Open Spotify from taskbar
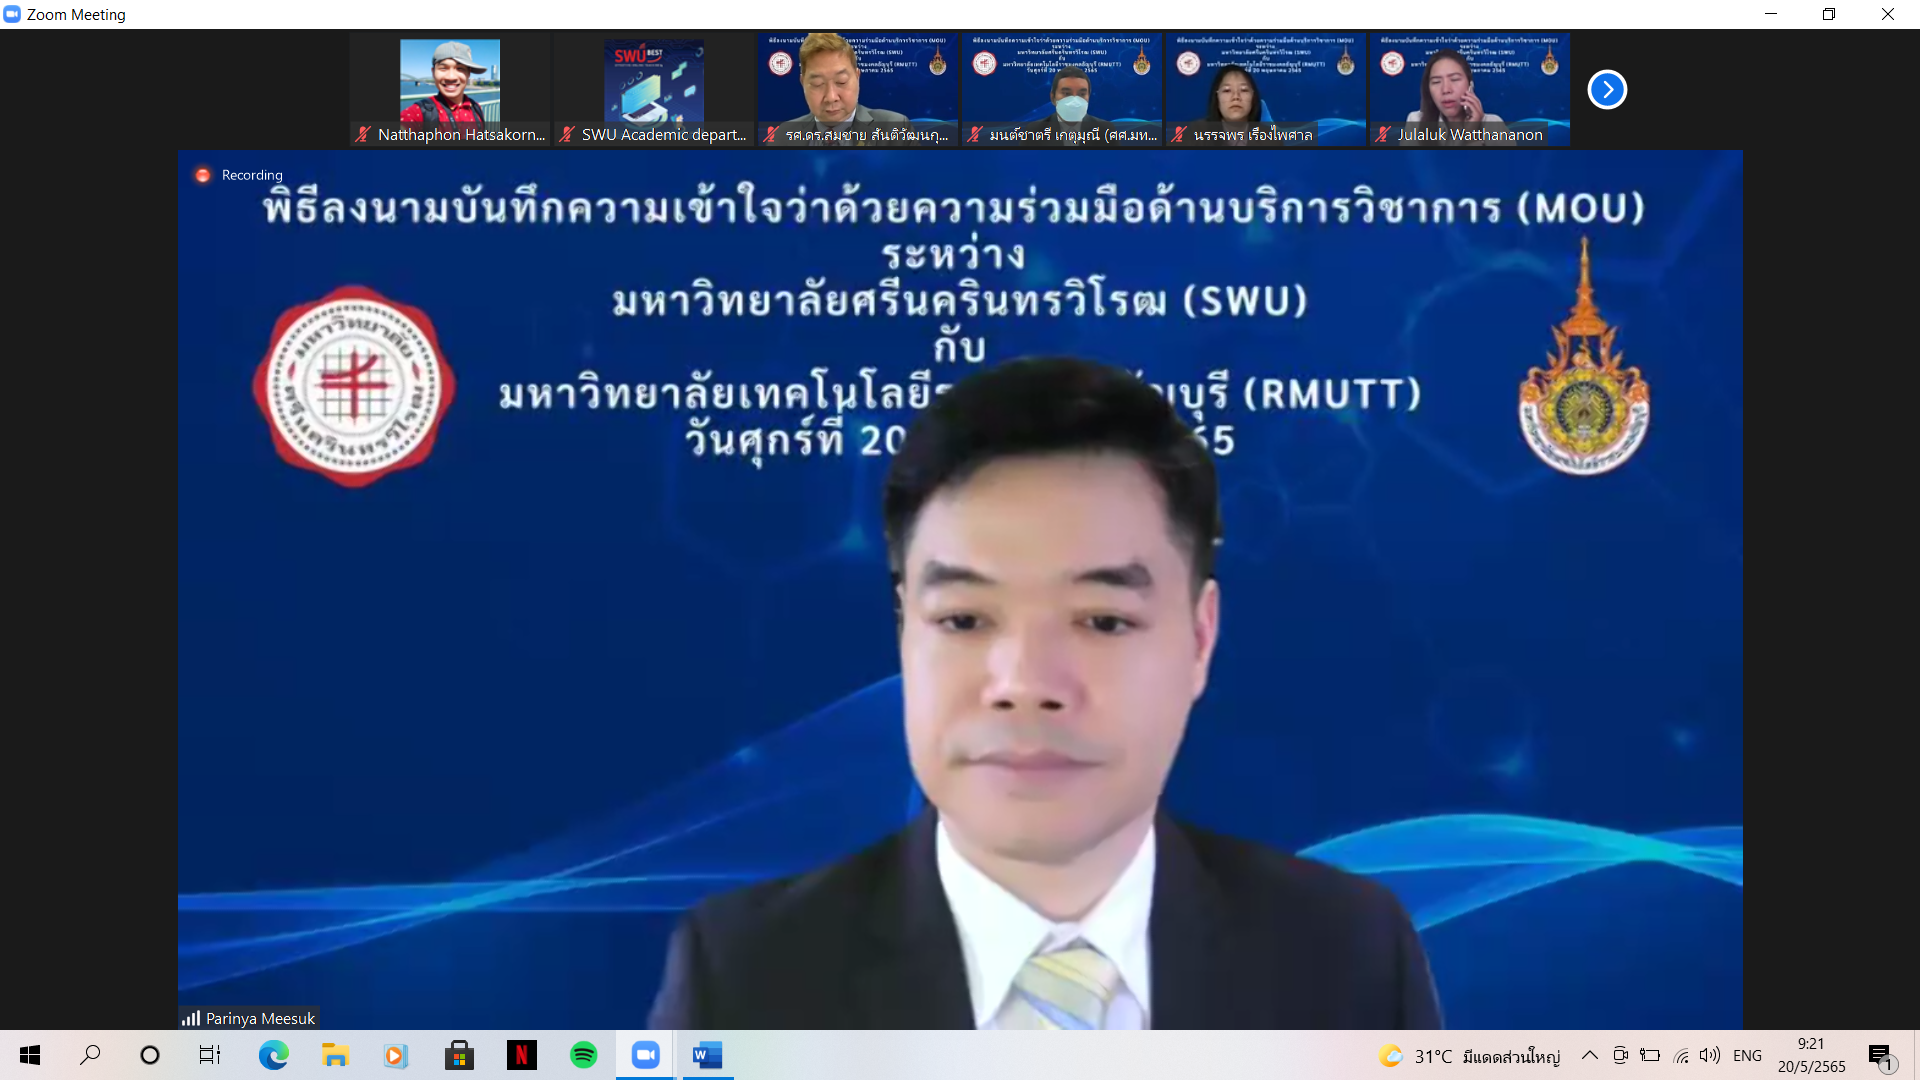 click(x=583, y=1055)
